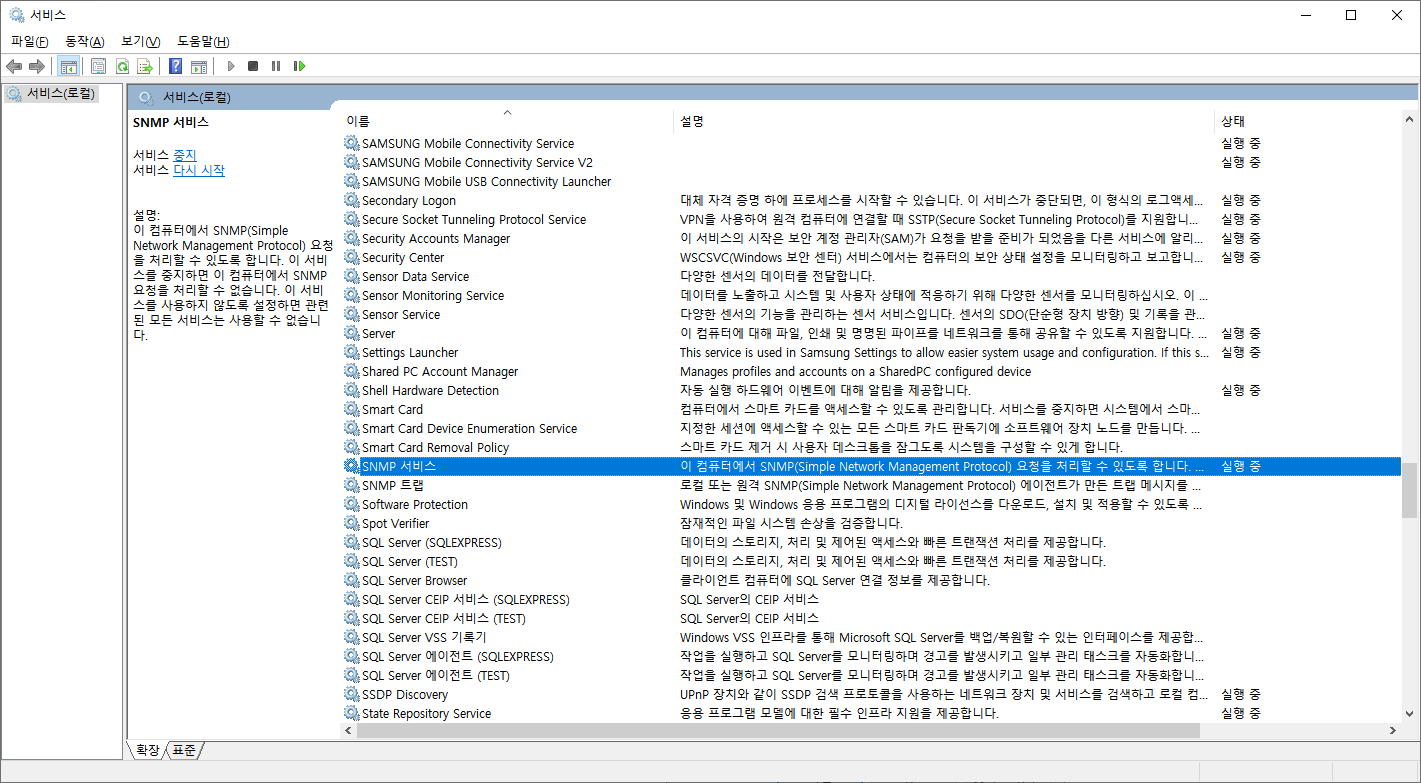Viewport: 1421px width, 783px height.
Task: Click gear icon of State Repository Service
Action: pos(351,713)
